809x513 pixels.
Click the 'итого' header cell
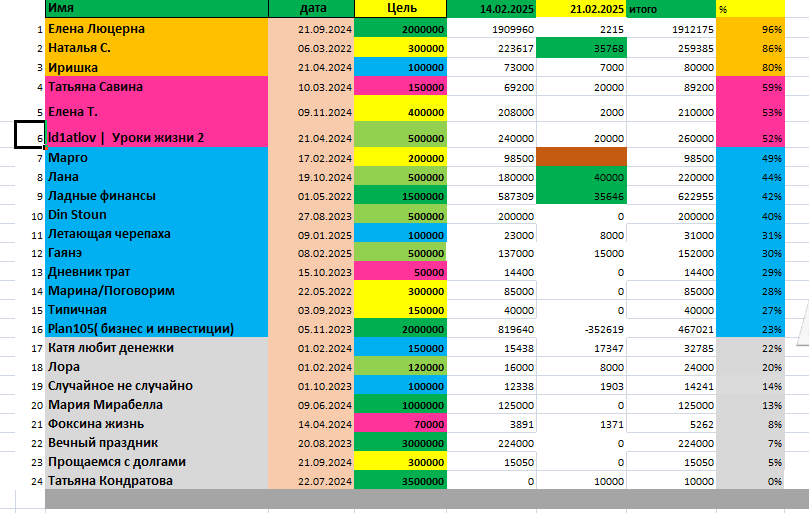coord(671,9)
